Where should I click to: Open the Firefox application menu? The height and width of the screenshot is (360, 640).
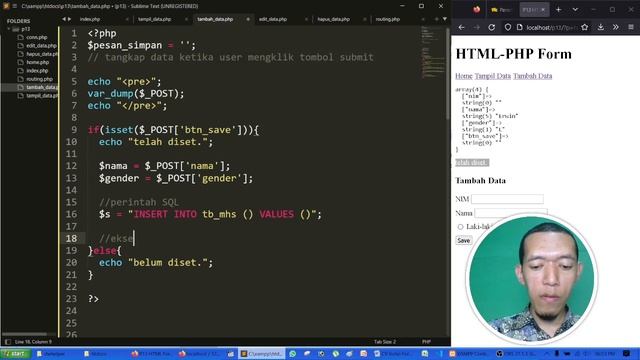(631, 27)
